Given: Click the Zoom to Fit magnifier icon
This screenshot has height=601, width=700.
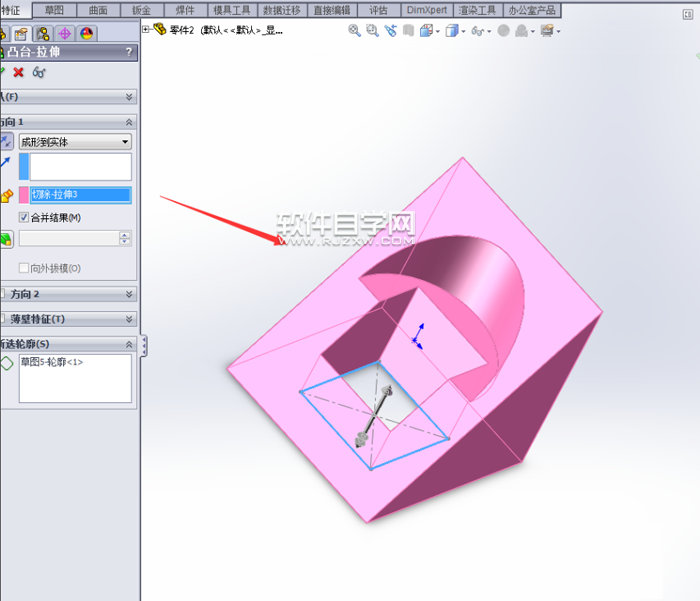Looking at the screenshot, I should (x=354, y=30).
